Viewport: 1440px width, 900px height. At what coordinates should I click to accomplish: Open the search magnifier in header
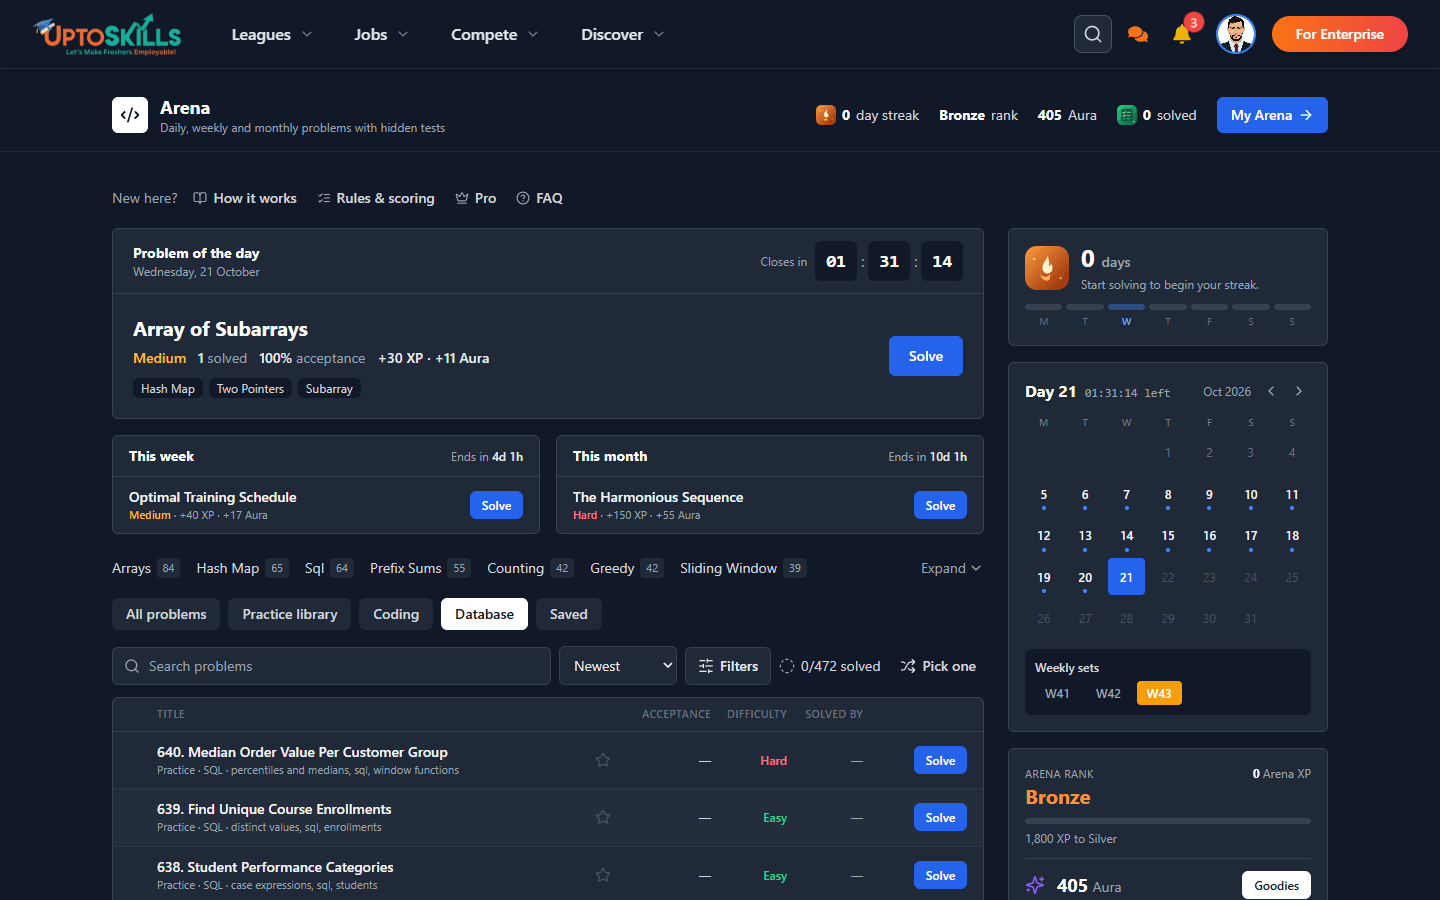[x=1093, y=34]
